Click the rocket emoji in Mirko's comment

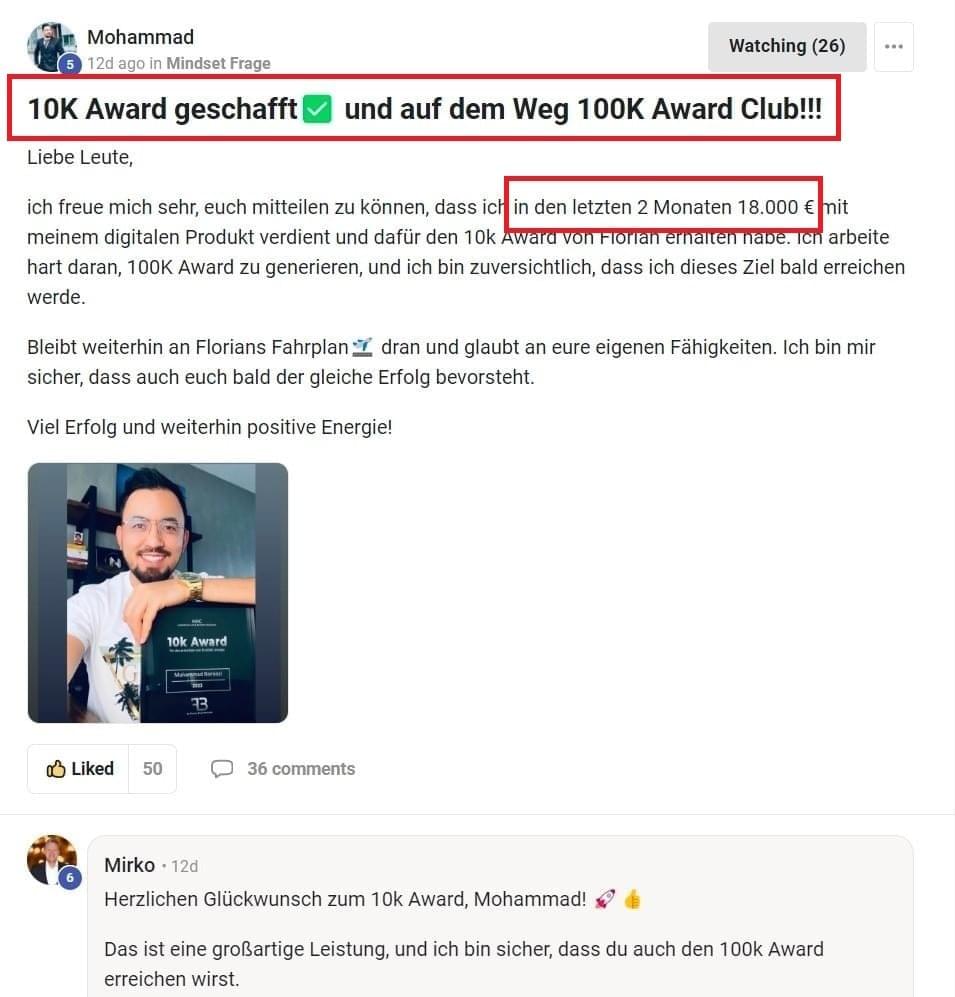[605, 900]
